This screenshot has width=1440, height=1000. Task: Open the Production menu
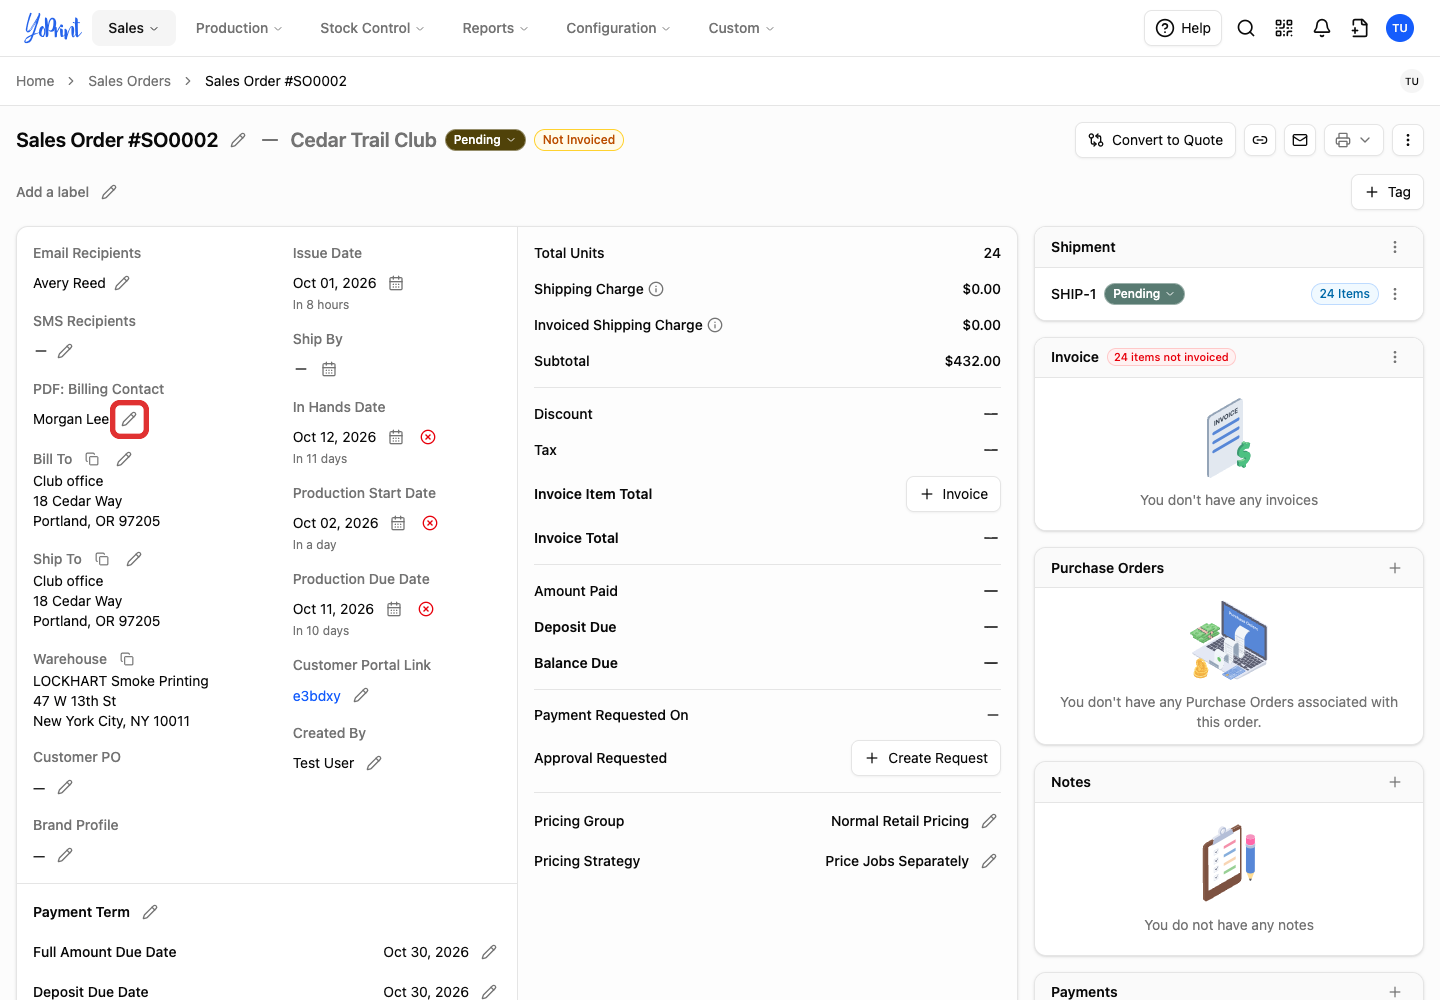(239, 28)
